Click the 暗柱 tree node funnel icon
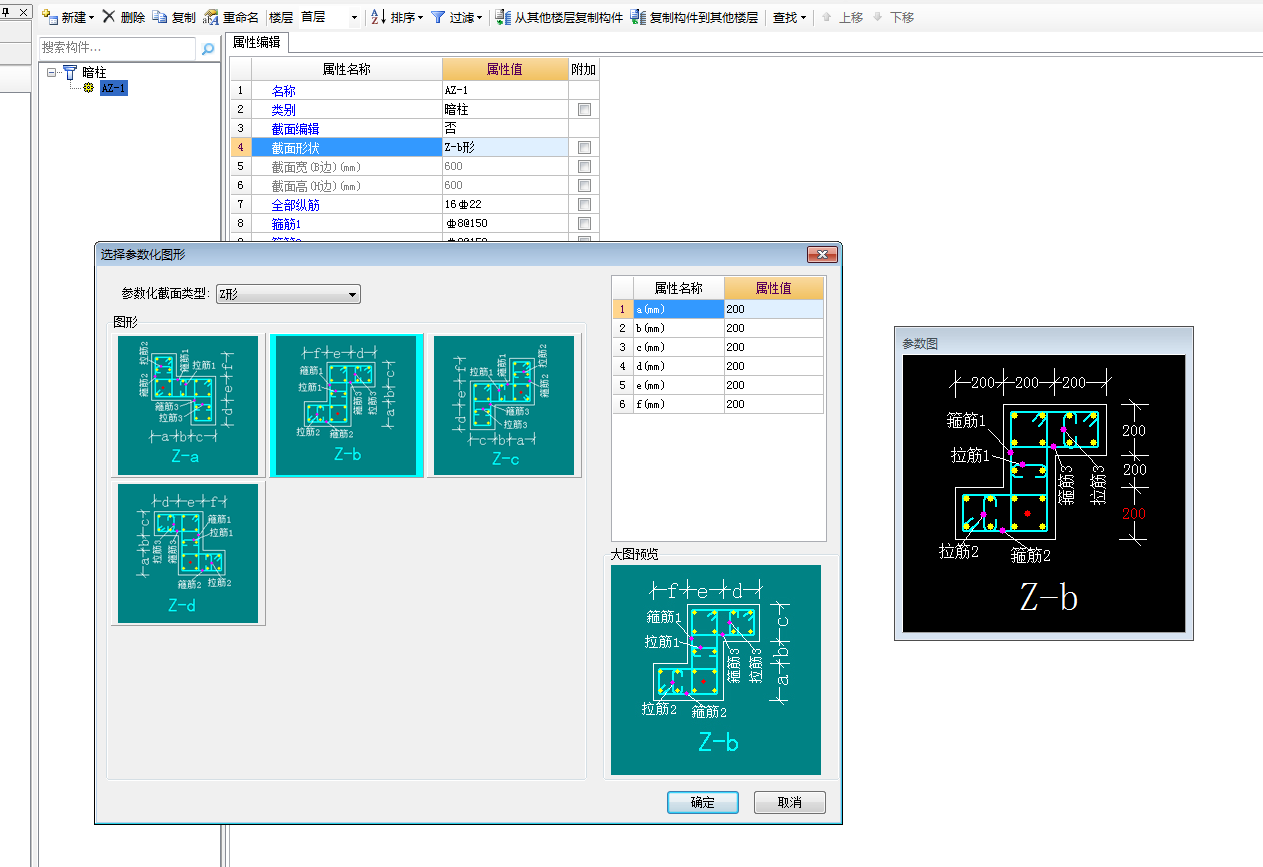Screen dimensions: 1263x867 click(69, 72)
